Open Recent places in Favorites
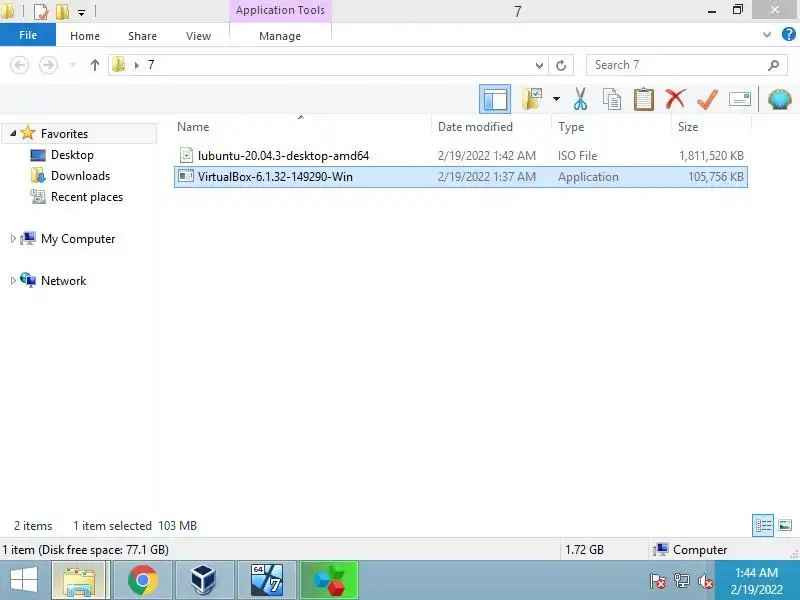The image size is (800, 600). (87, 196)
